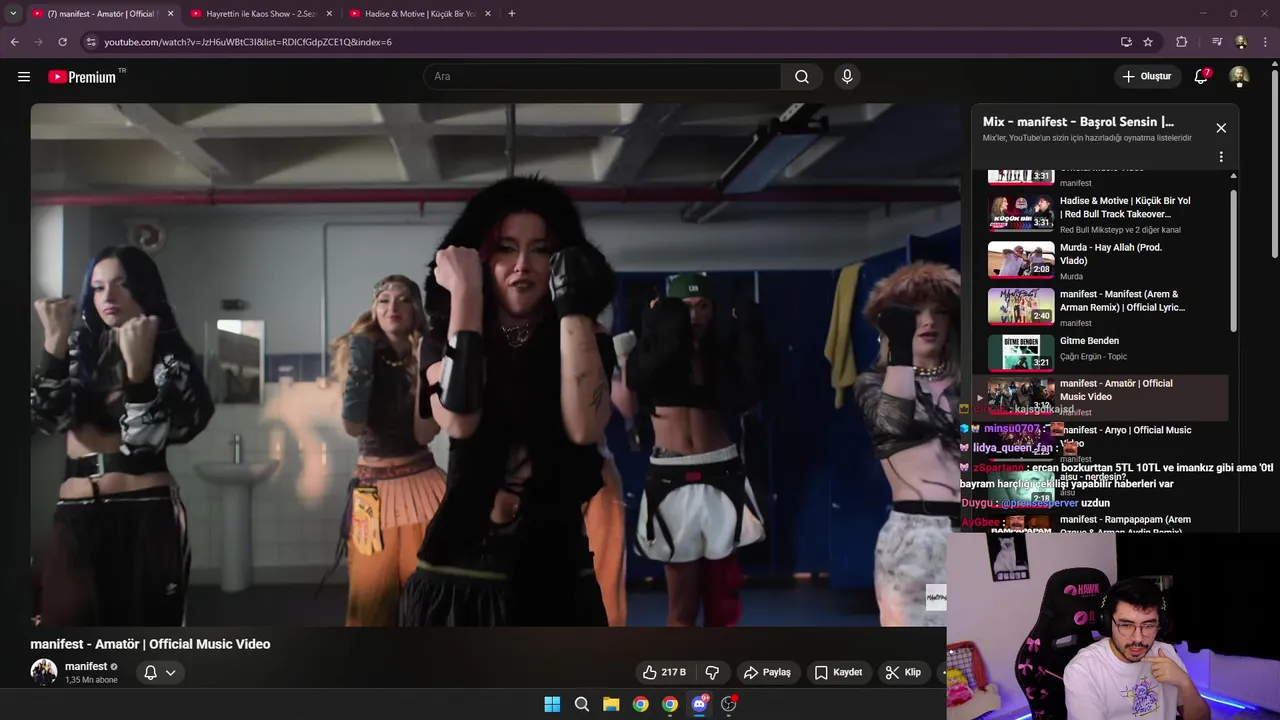
Task: Open the browser media control icon
Action: click(1217, 42)
